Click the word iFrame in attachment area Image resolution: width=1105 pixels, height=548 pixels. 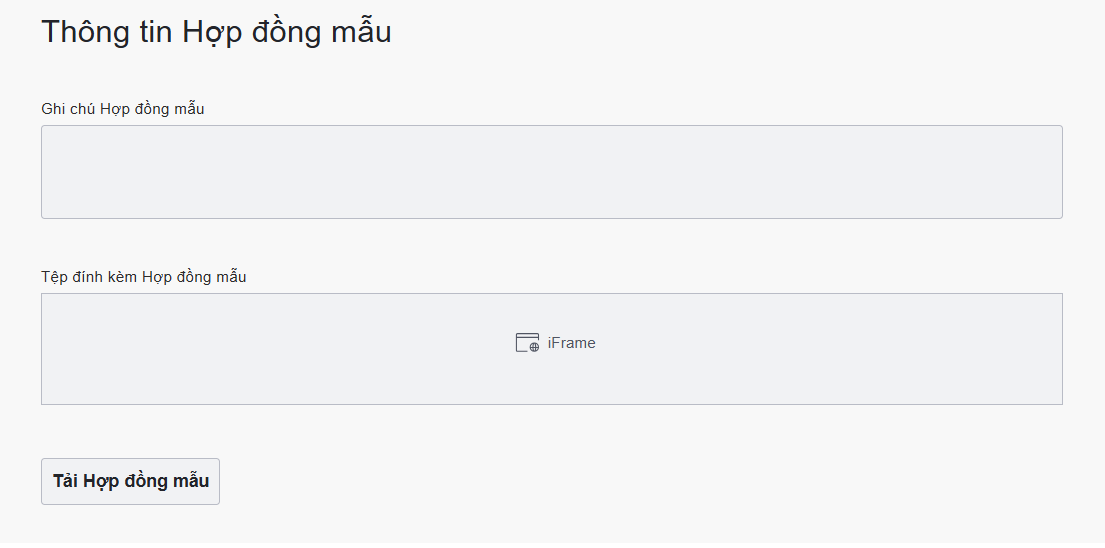[x=571, y=343]
